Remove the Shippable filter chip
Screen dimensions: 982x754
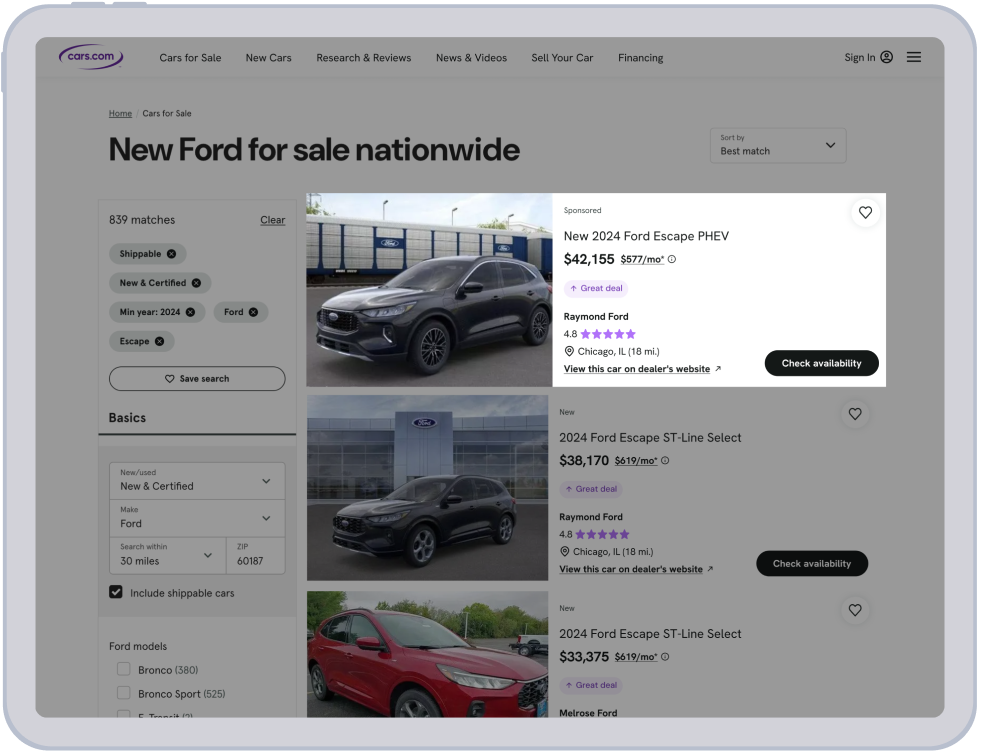pyautogui.click(x=172, y=255)
